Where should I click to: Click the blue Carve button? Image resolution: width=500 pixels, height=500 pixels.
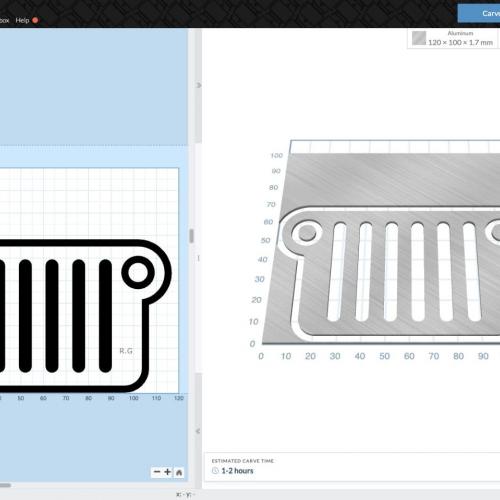479,13
